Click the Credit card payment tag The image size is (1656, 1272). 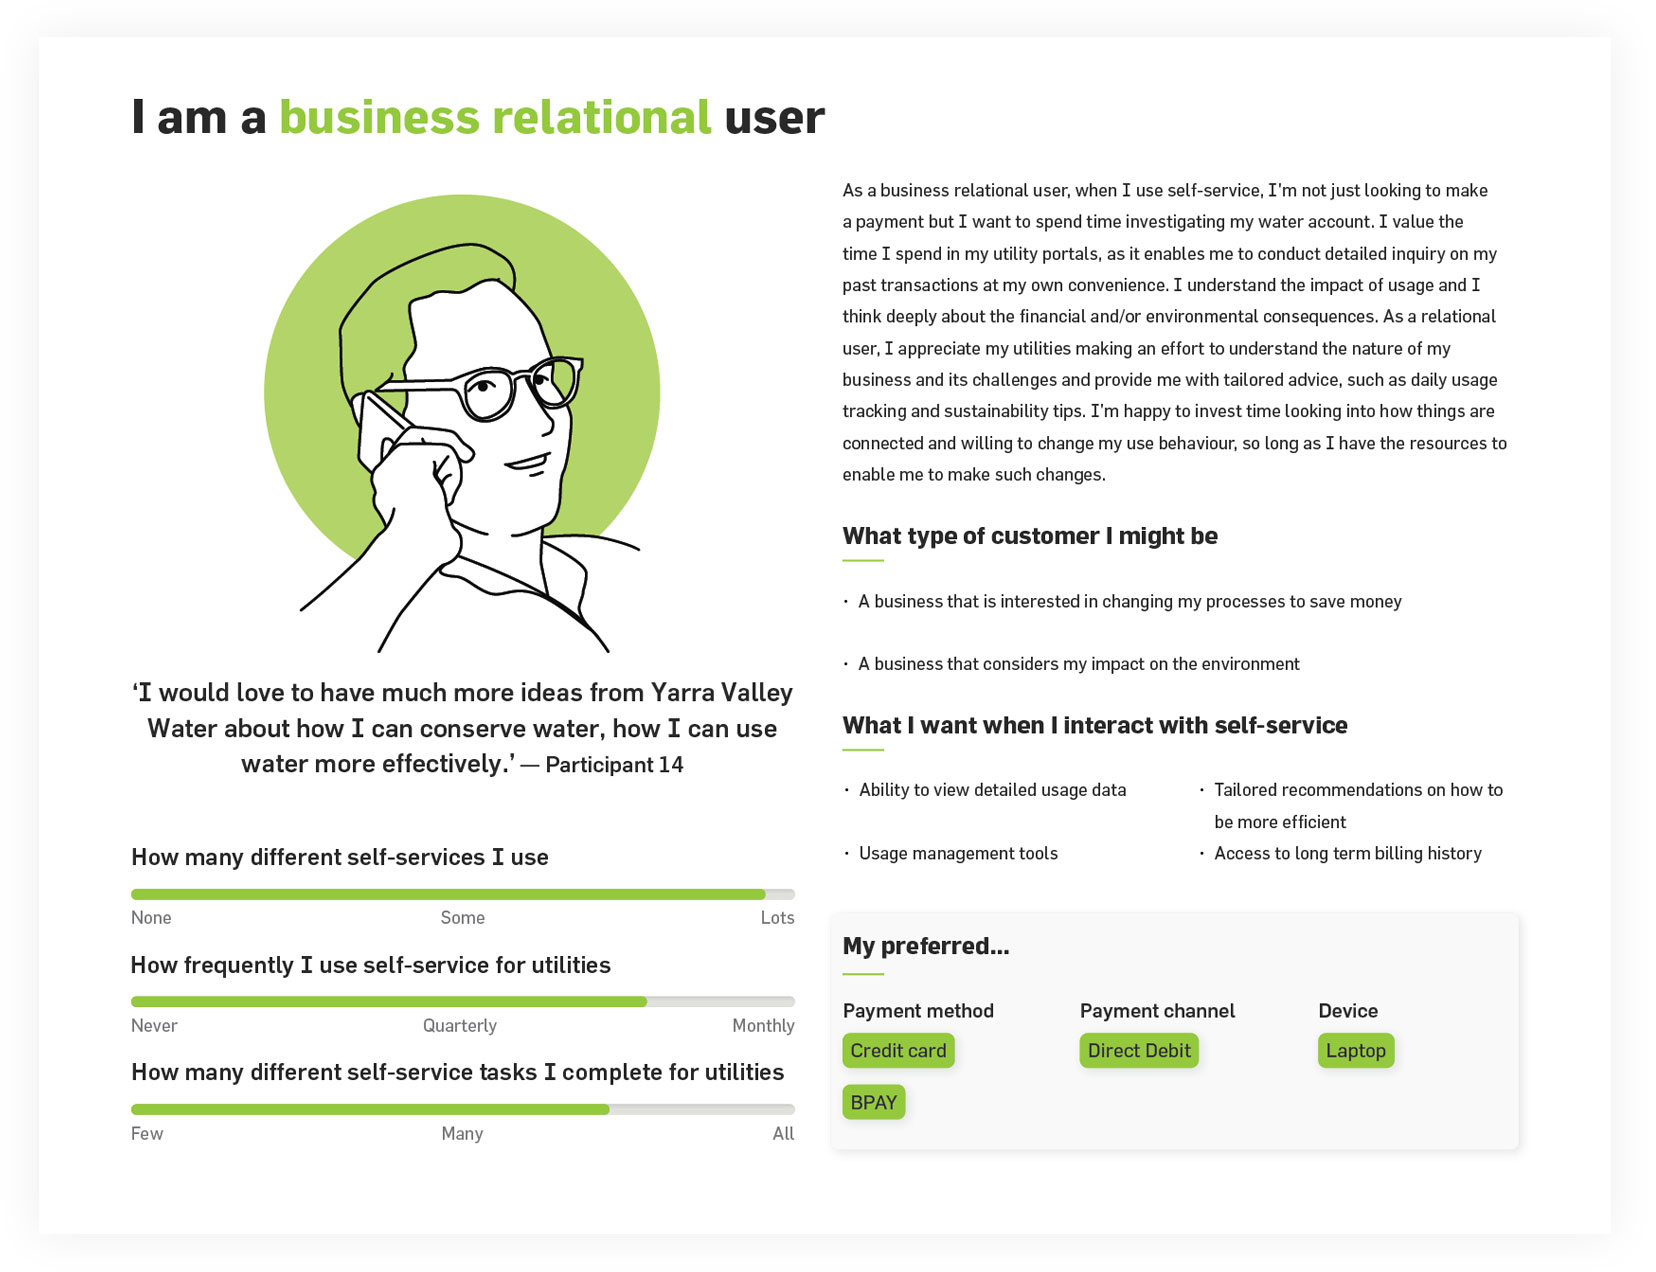[x=898, y=1051]
